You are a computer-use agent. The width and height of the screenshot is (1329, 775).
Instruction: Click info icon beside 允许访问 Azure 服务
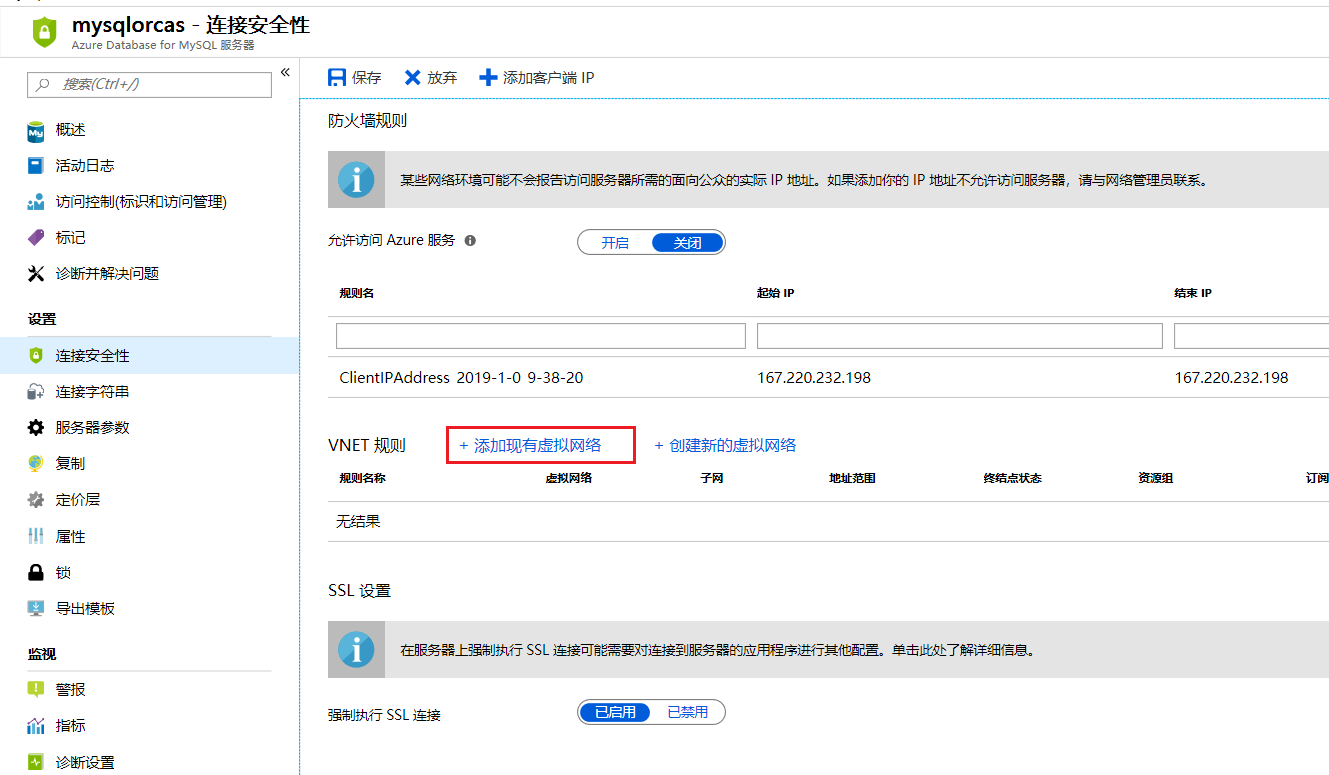470,241
